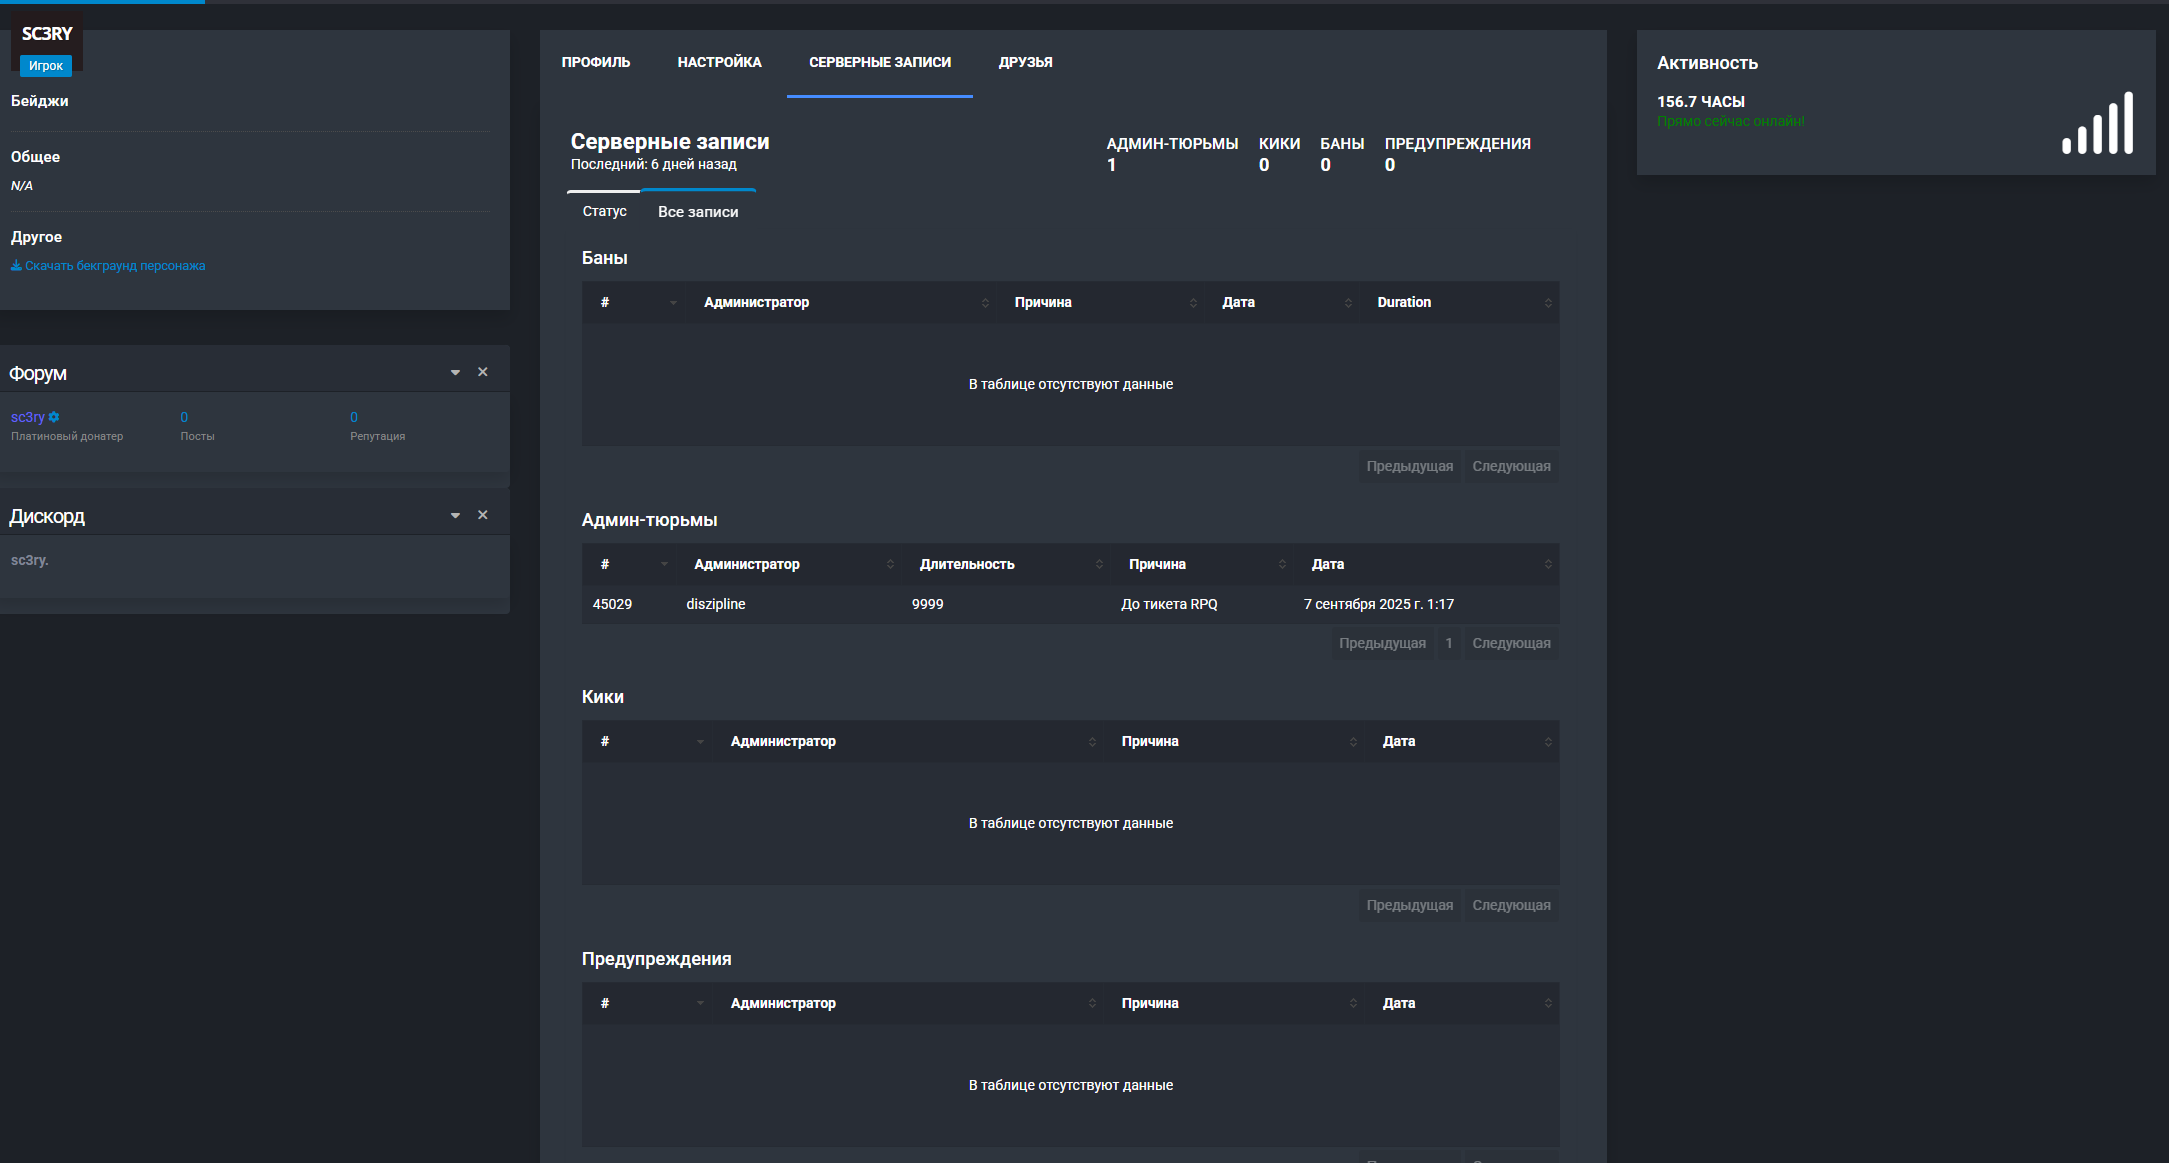Click the 9999 duration cell
Screen dimensions: 2169x1163
[927, 604]
